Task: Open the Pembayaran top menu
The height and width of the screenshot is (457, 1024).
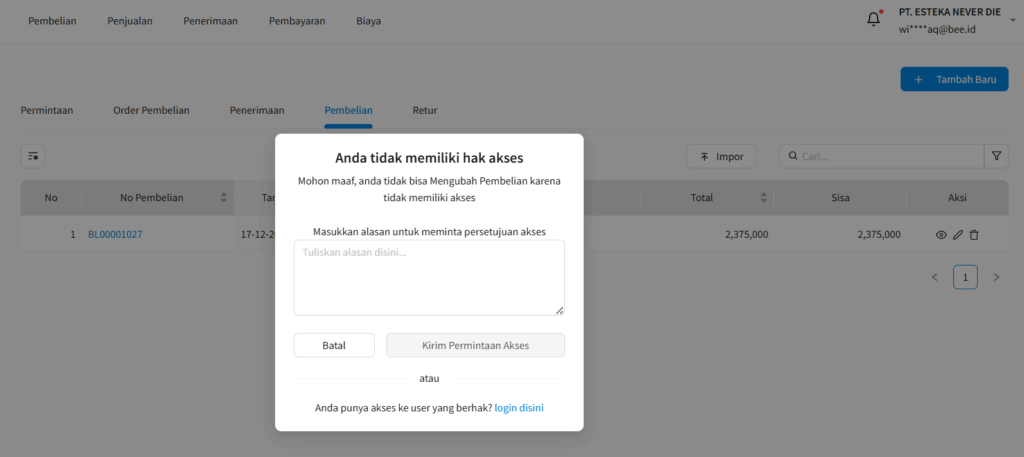Action: [297, 21]
